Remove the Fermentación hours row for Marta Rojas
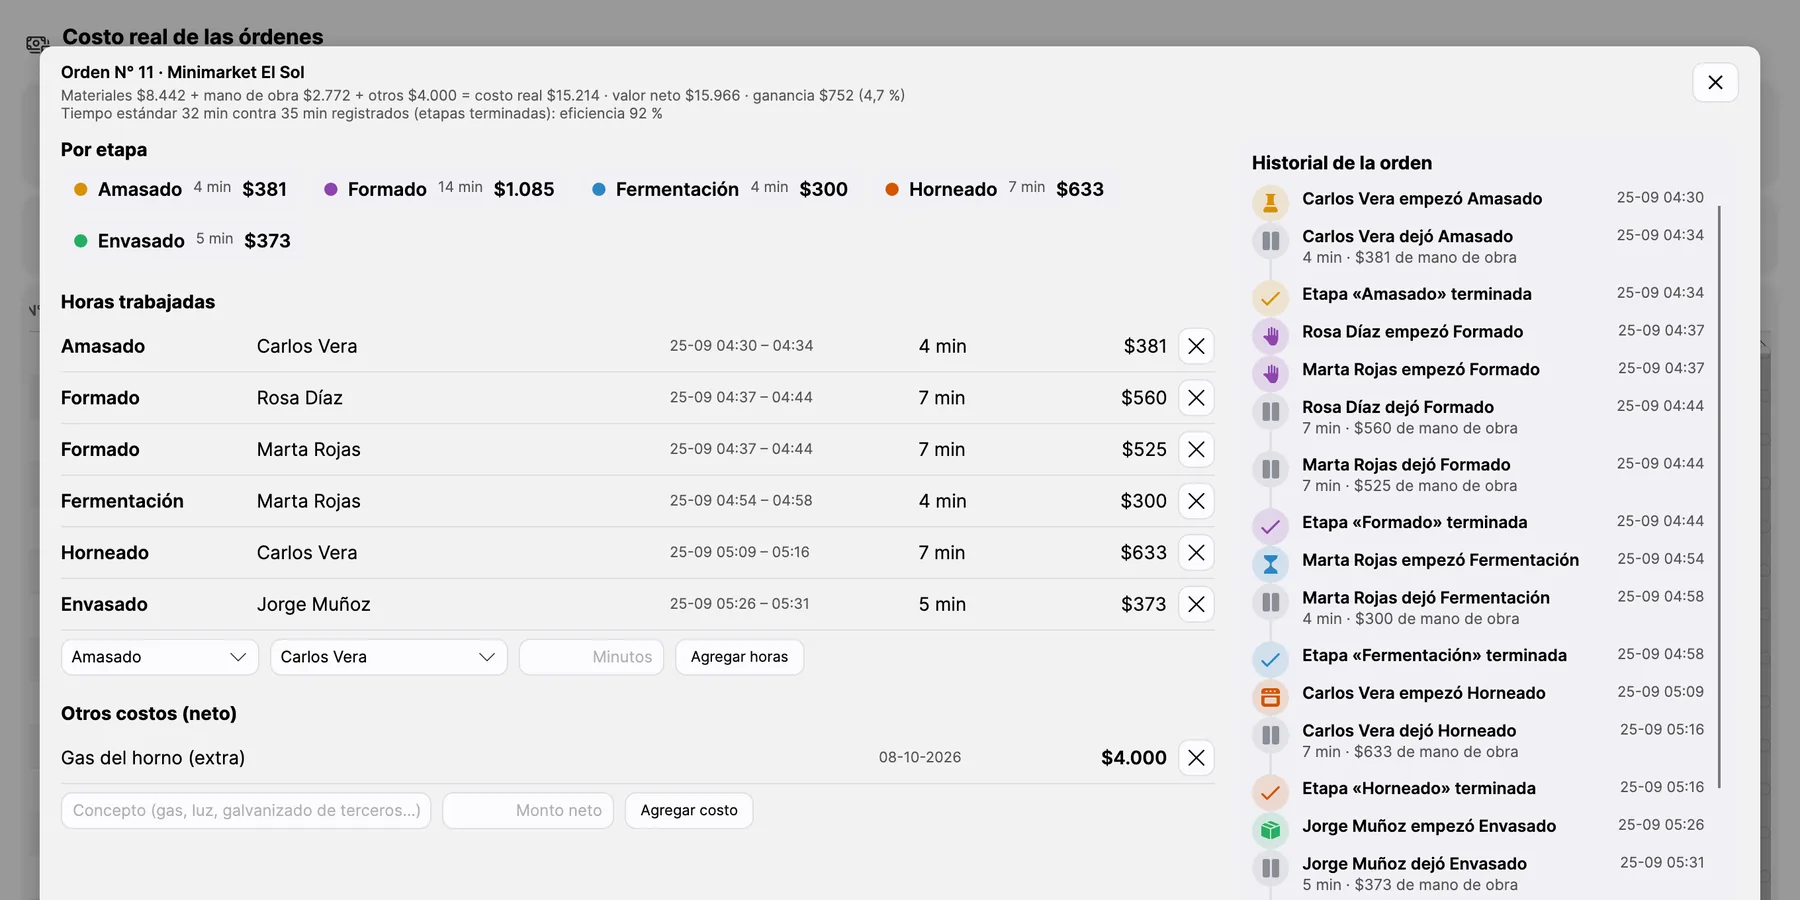1800x900 pixels. pos(1196,501)
